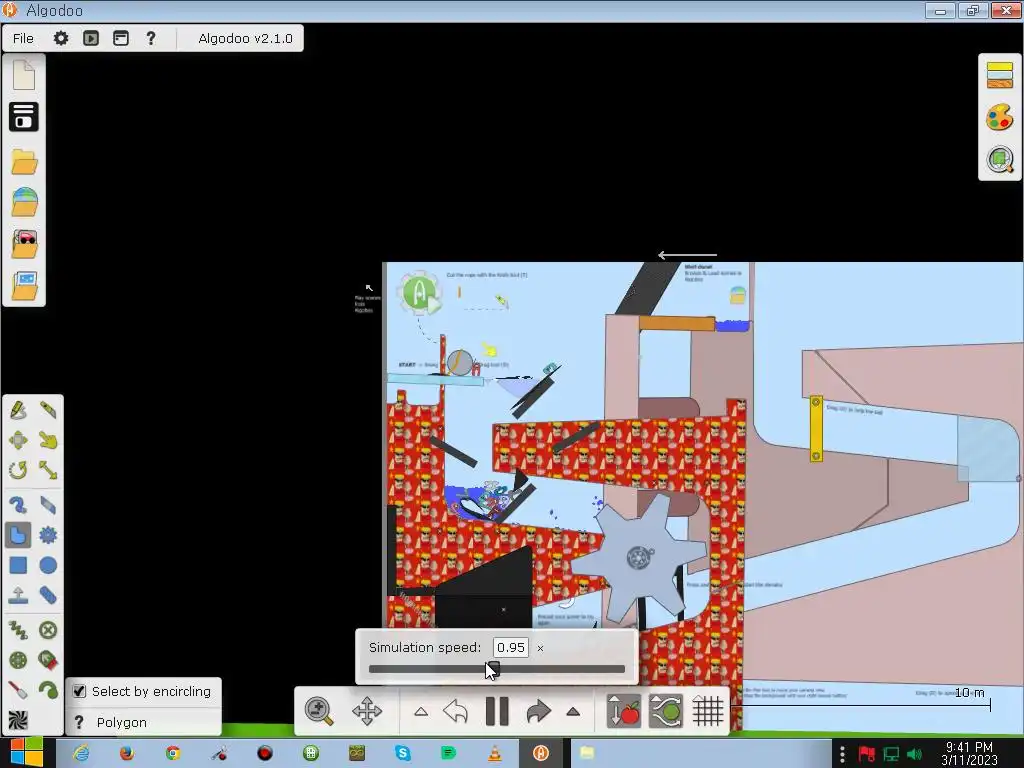Click the Algodoo v2.1.0 label
Viewport: 1024px width, 768px height.
245,39
